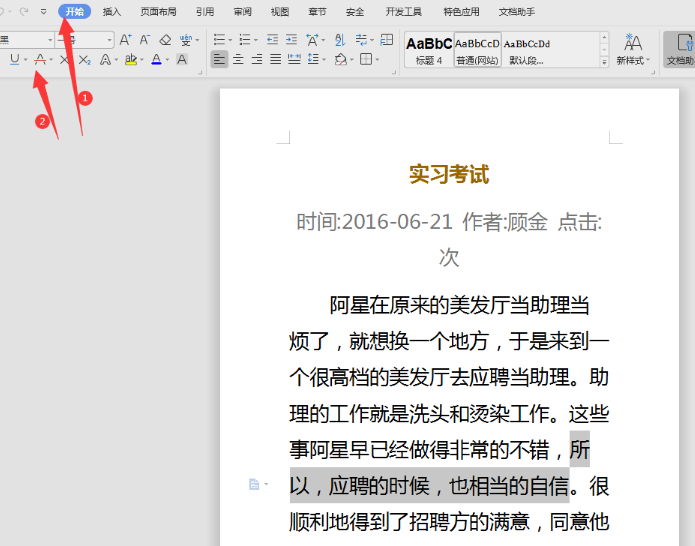Select the 开始 tab
This screenshot has width=695, height=546.
click(74, 12)
